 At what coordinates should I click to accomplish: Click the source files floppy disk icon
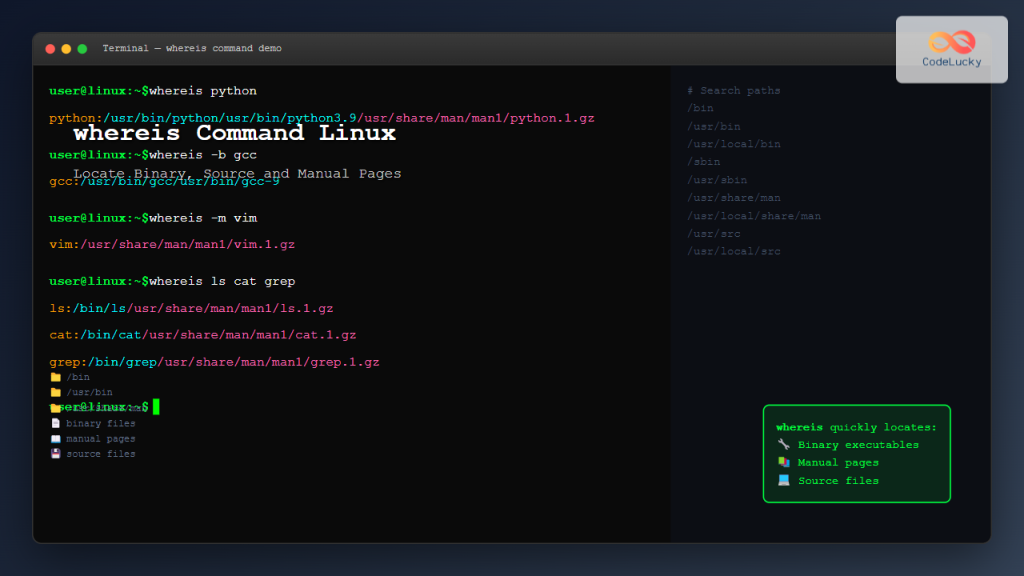[55, 453]
